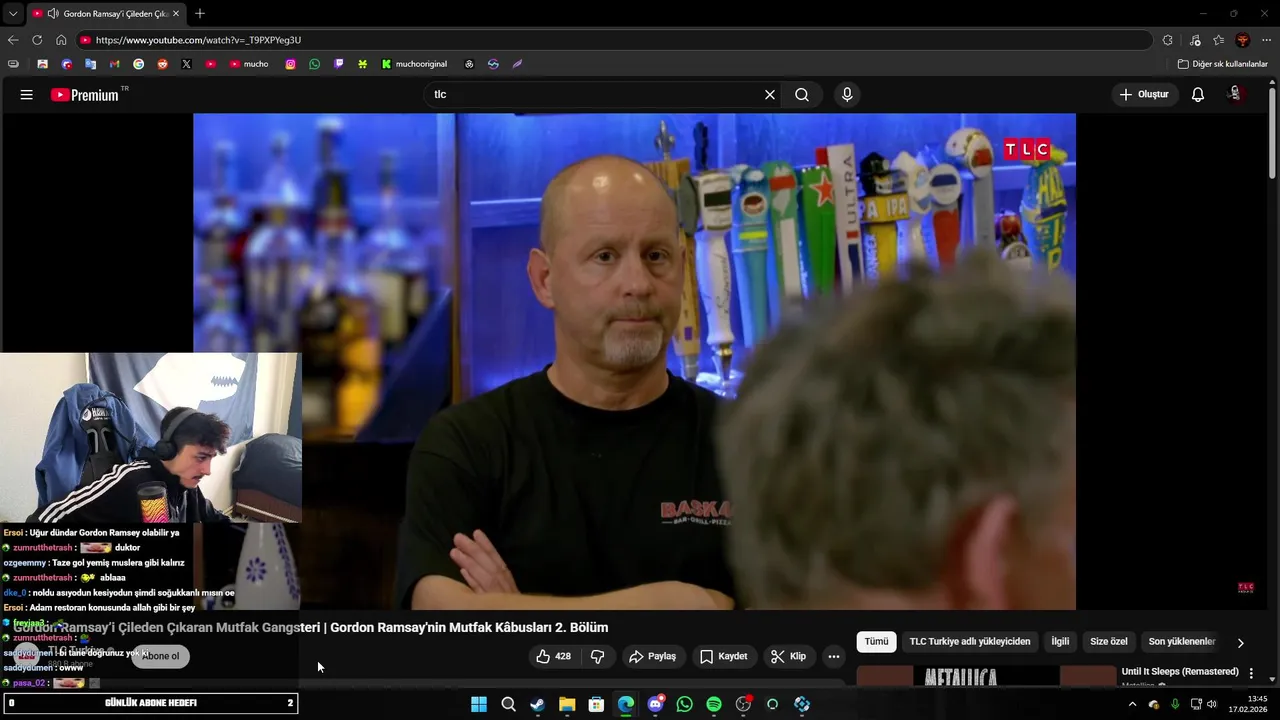Clear the 'tlc' search text
This screenshot has width=1280, height=720.
tap(770, 94)
